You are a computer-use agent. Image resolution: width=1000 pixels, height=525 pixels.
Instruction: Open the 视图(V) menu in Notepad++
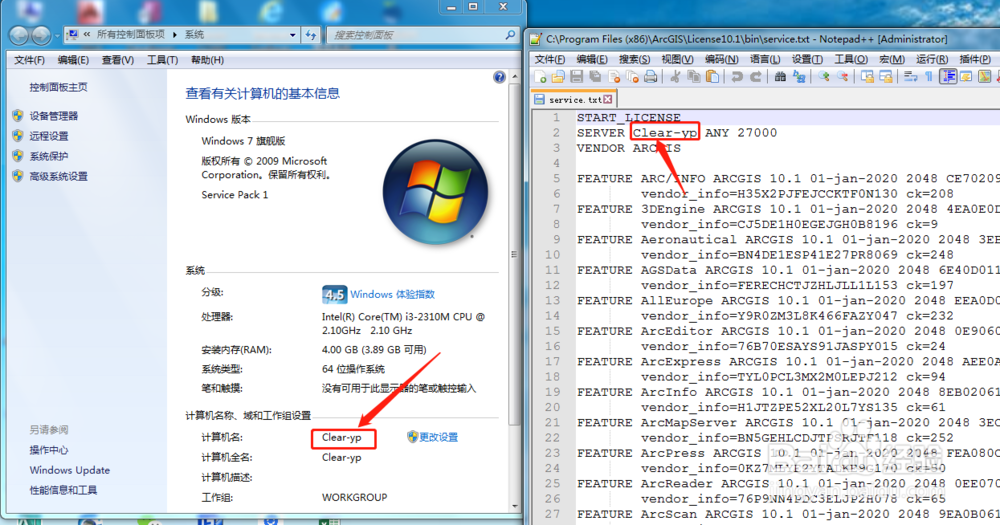pyautogui.click(x=677, y=59)
